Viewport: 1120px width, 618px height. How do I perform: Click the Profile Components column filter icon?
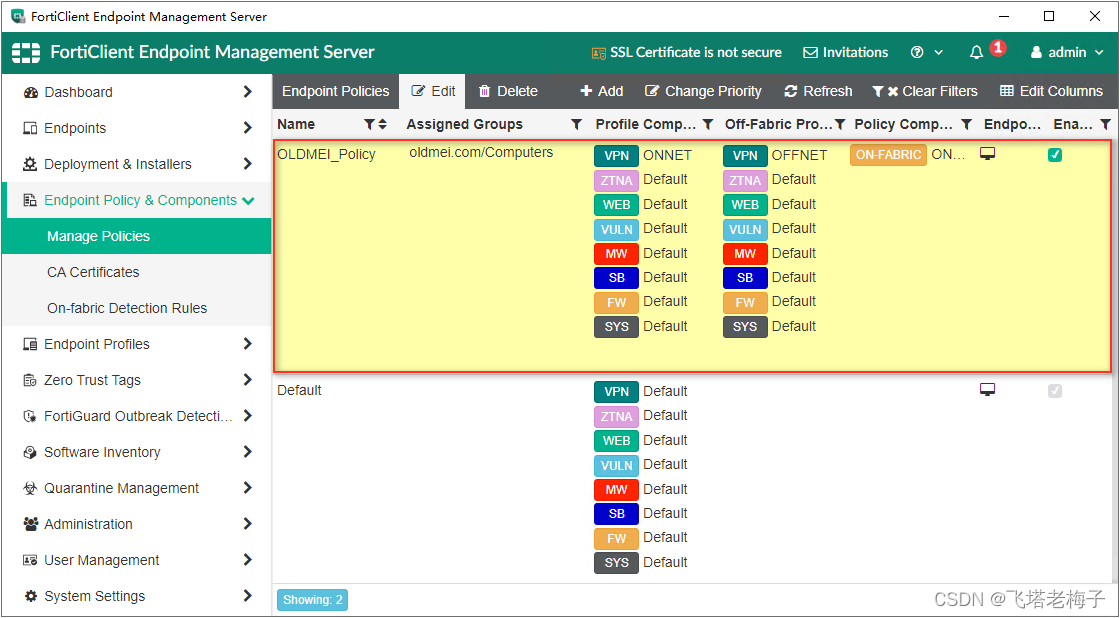[x=708, y=124]
